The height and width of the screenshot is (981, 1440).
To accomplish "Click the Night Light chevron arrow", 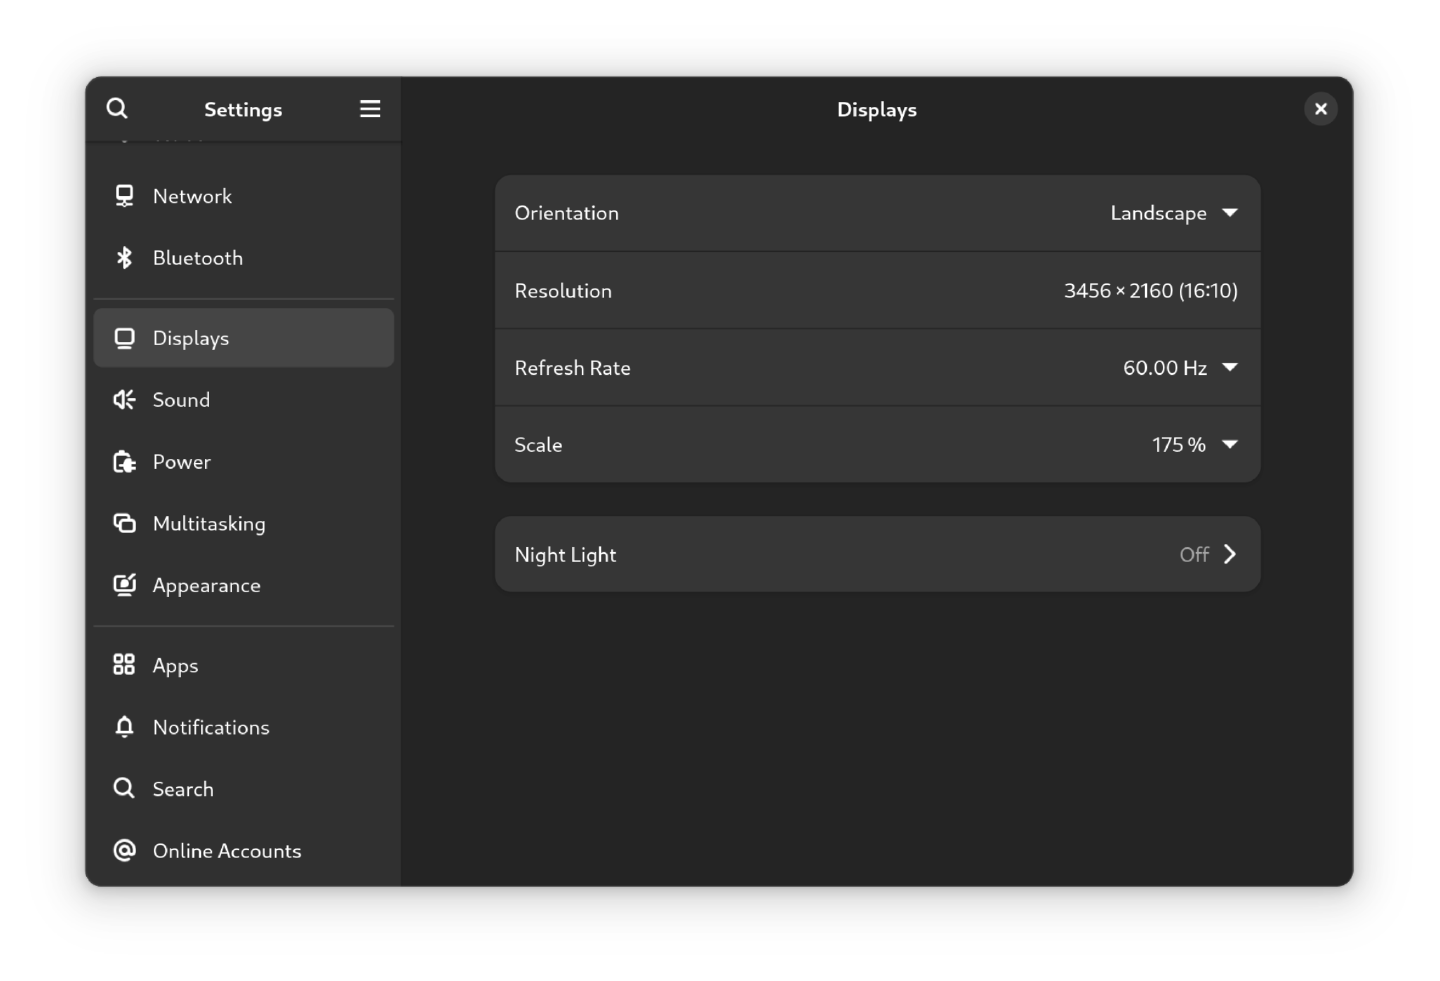I will point(1230,554).
